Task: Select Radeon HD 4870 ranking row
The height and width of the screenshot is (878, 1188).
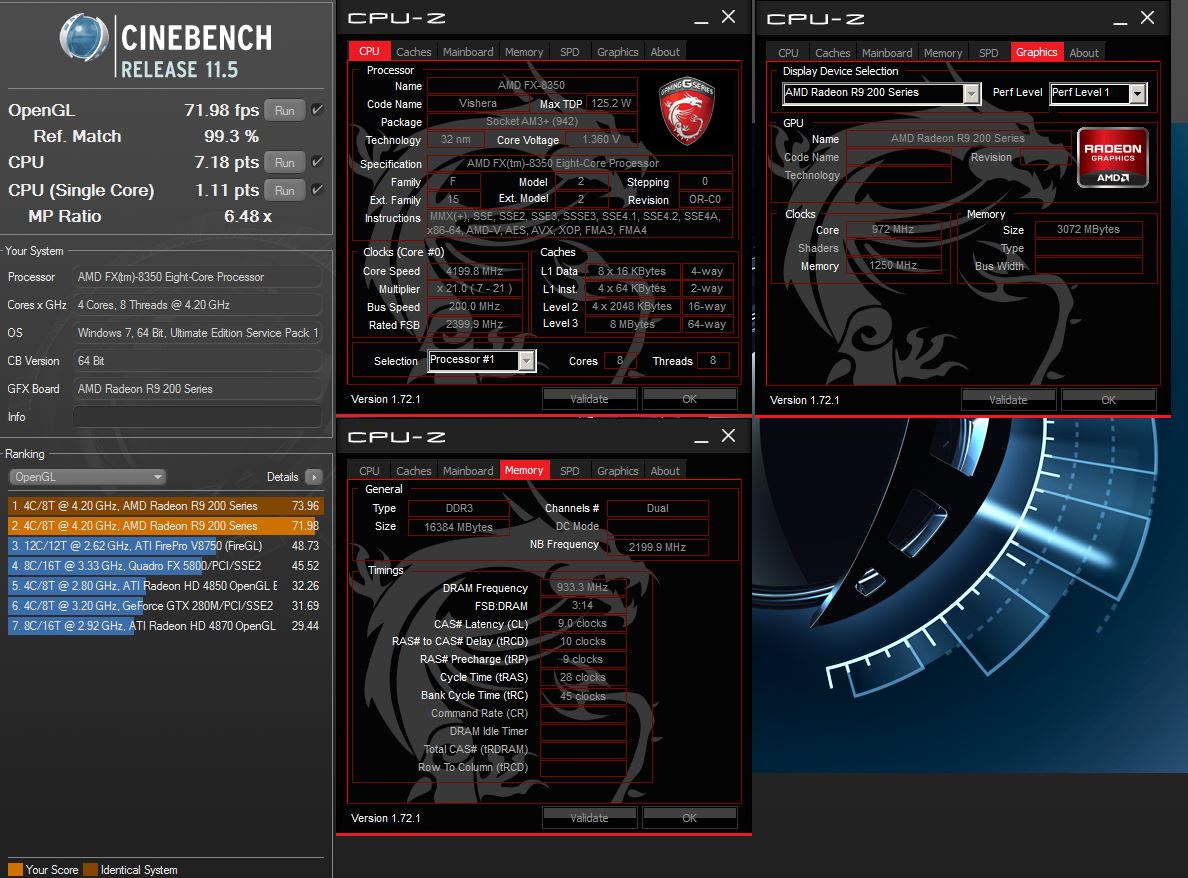Action: (166, 626)
